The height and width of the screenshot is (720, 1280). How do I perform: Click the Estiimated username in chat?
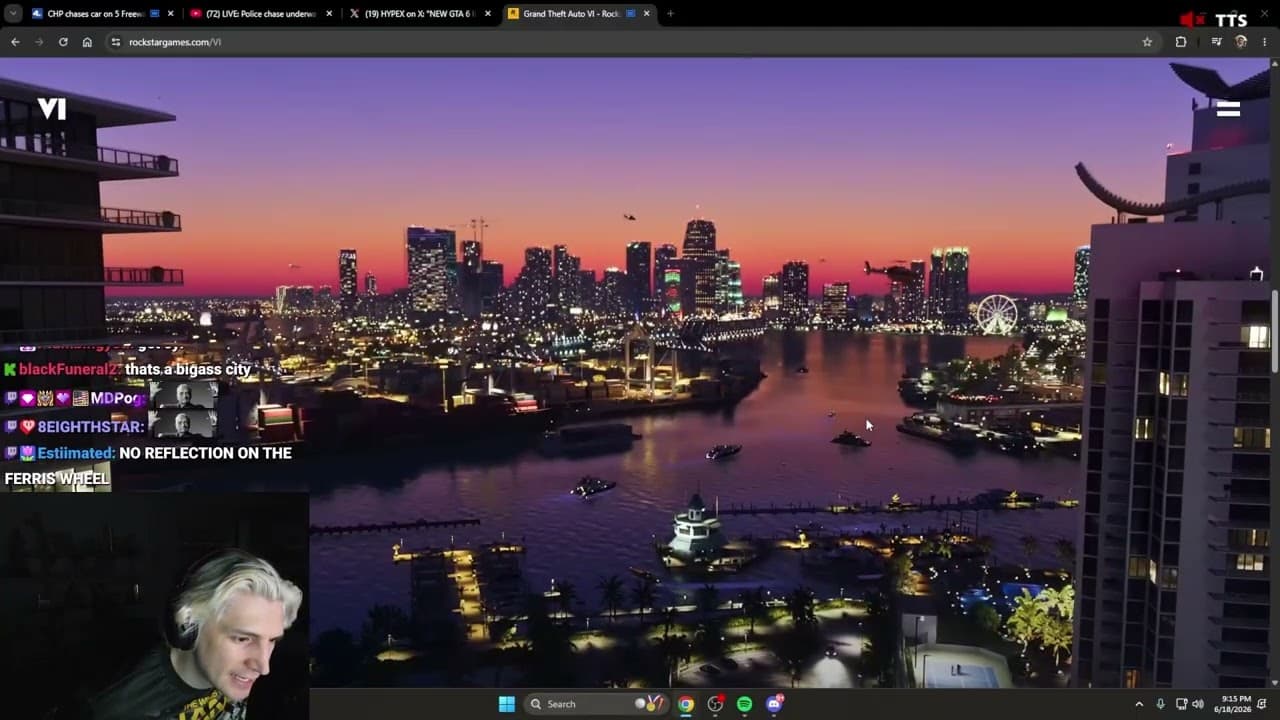[x=76, y=453]
